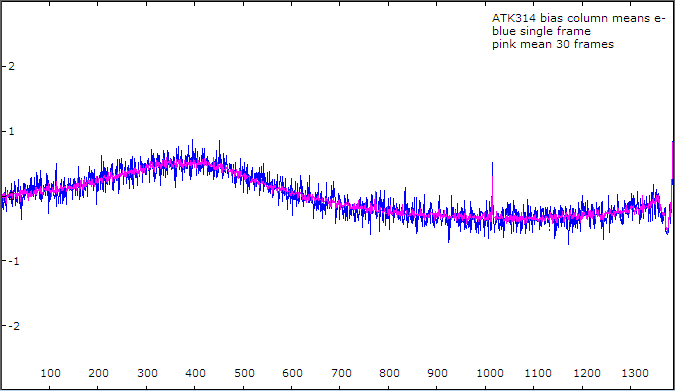Click the 'pink mean 30 frames' legend line
The height and width of the screenshot is (391, 675).
coord(553,44)
